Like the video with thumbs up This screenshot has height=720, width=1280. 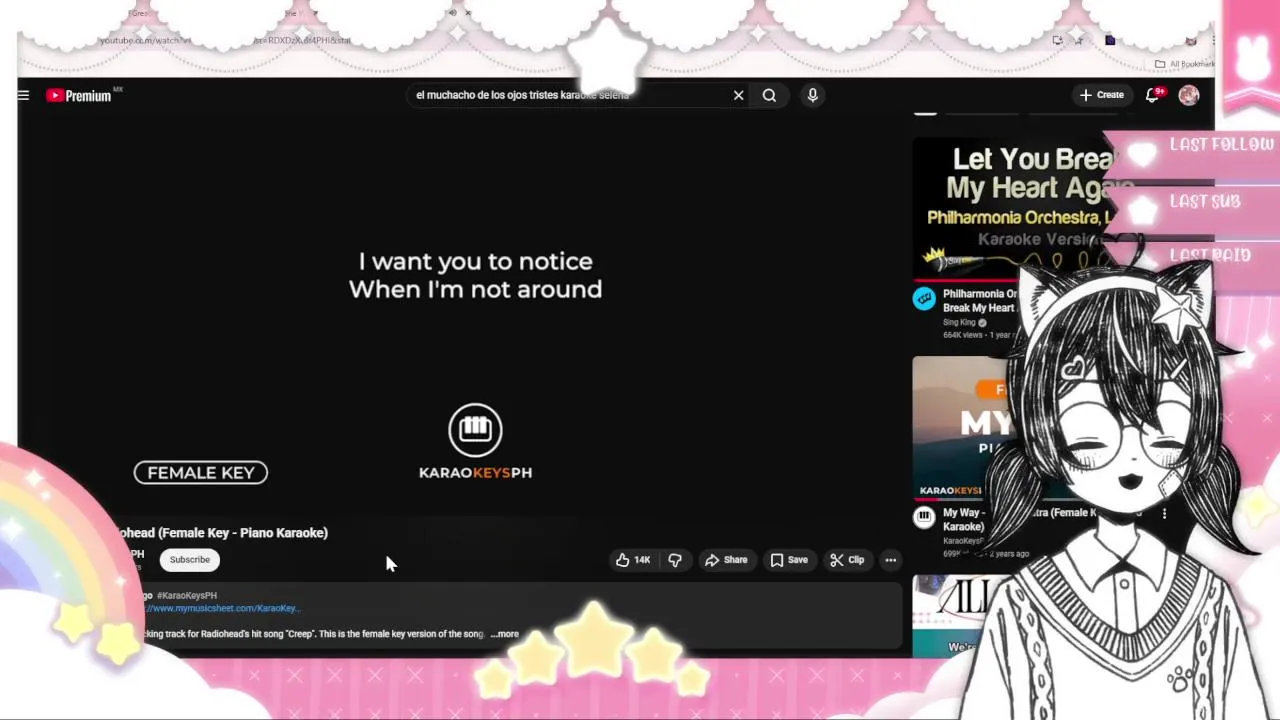[x=633, y=560]
